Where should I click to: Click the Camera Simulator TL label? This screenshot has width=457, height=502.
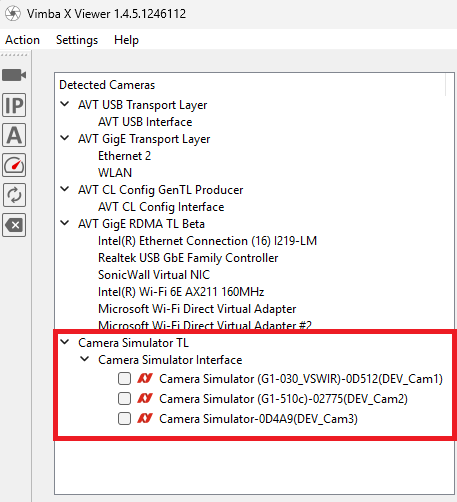coord(133,343)
